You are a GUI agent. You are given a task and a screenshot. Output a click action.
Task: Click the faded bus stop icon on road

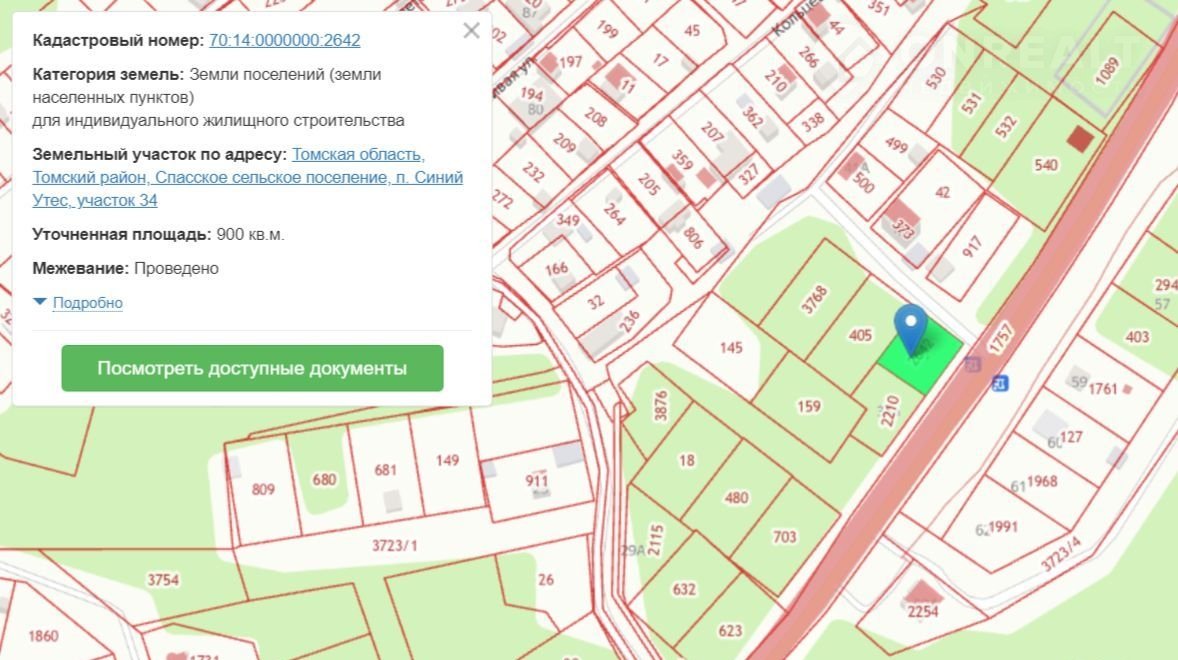pyautogui.click(x=972, y=365)
